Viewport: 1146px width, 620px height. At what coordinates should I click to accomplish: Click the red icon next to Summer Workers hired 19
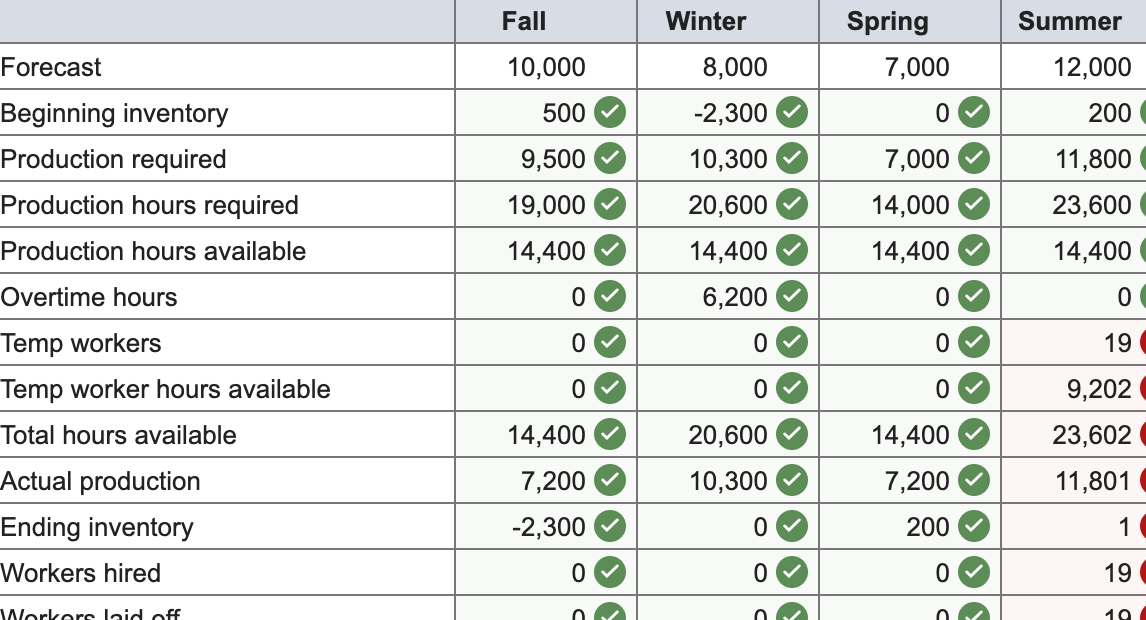pos(1141,573)
